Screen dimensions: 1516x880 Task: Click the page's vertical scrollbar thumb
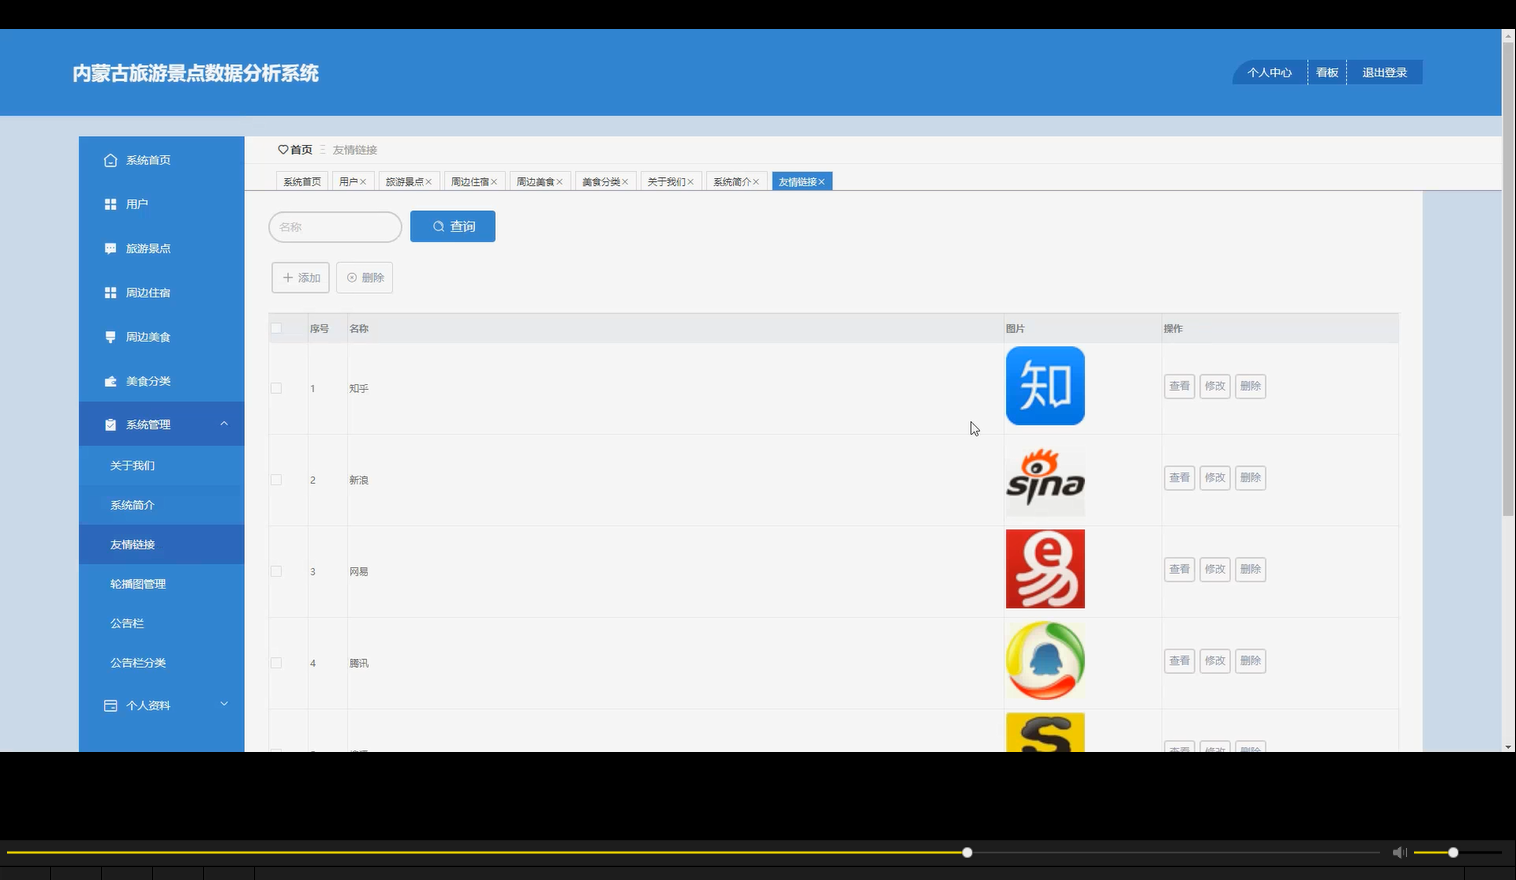pyautogui.click(x=1508, y=278)
